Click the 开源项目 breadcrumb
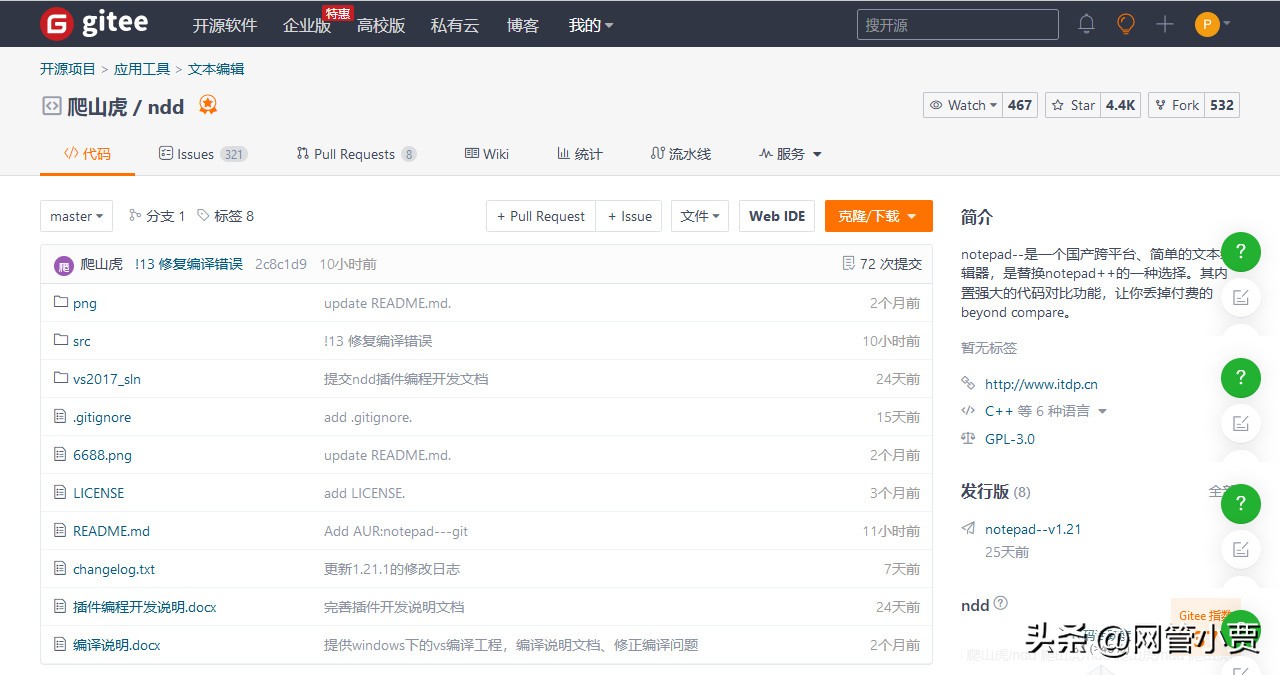Viewport: 1280px width, 675px height. tap(68, 69)
